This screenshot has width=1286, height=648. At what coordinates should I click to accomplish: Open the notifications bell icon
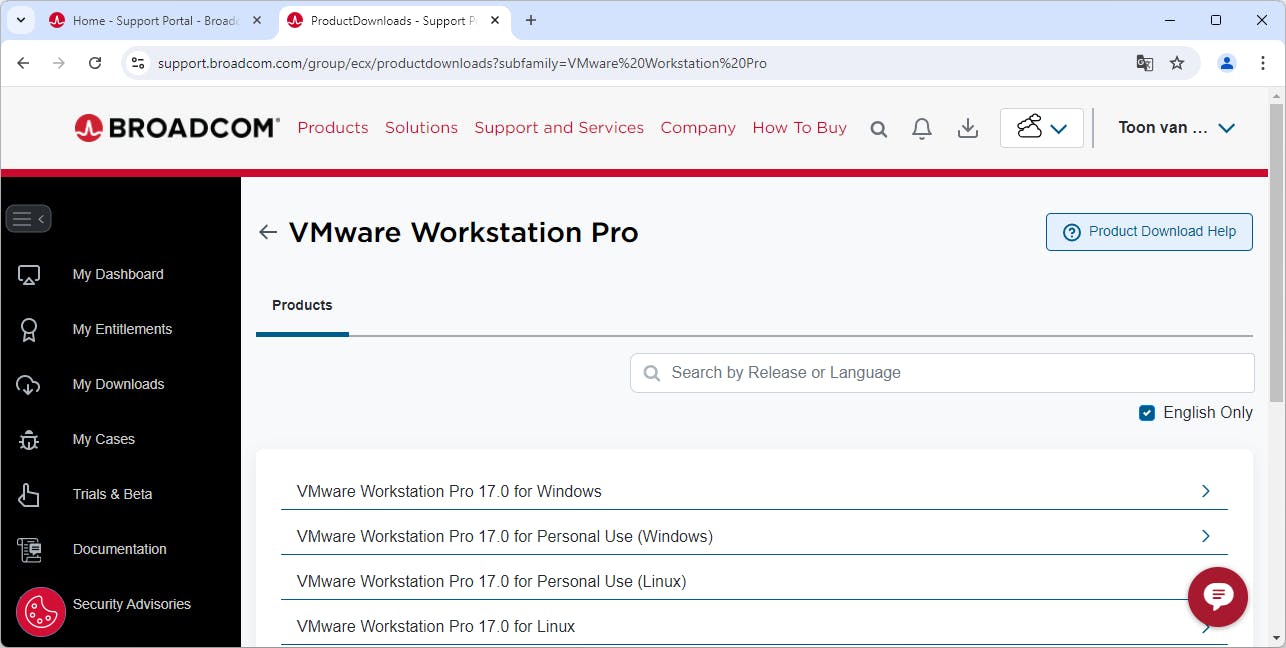click(x=922, y=128)
